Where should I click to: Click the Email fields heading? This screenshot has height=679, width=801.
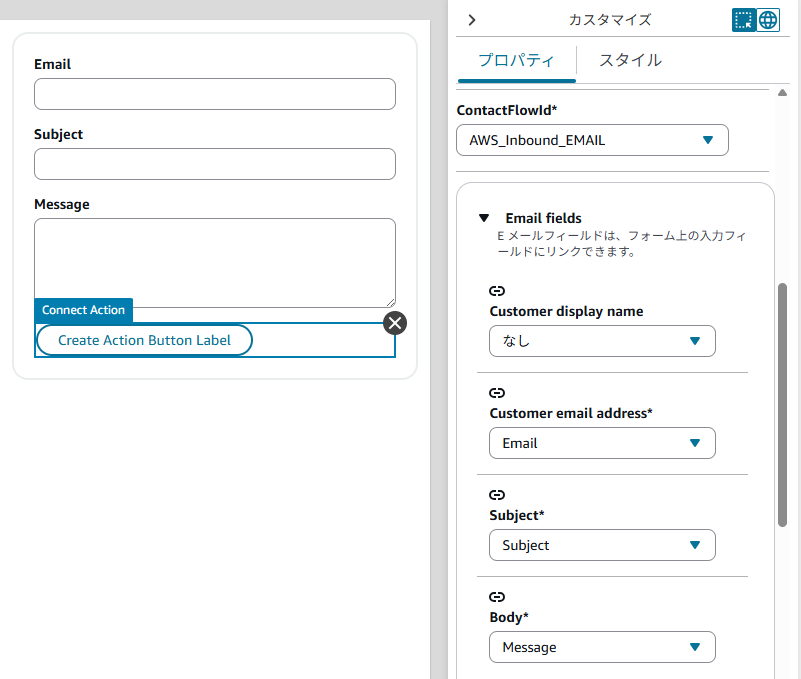coord(544,218)
